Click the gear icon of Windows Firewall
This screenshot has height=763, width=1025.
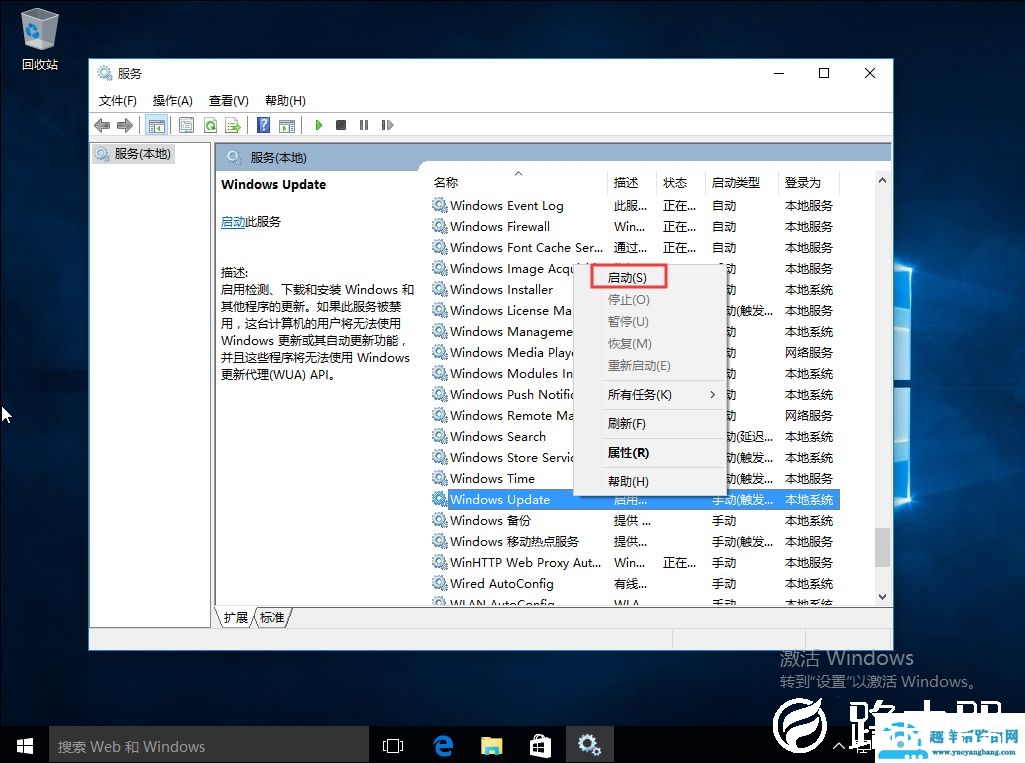[x=439, y=226]
